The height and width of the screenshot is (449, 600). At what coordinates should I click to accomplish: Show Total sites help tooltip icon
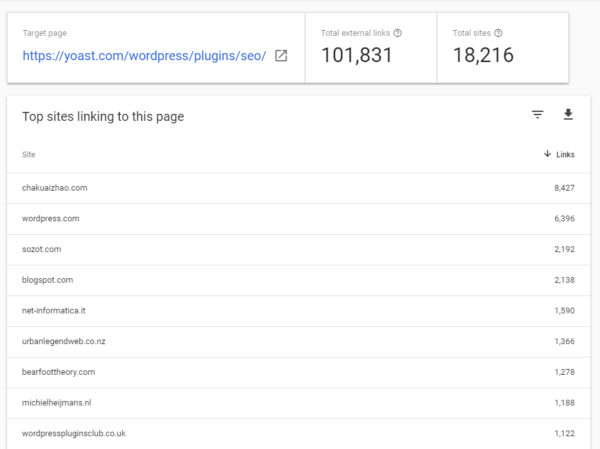498,33
